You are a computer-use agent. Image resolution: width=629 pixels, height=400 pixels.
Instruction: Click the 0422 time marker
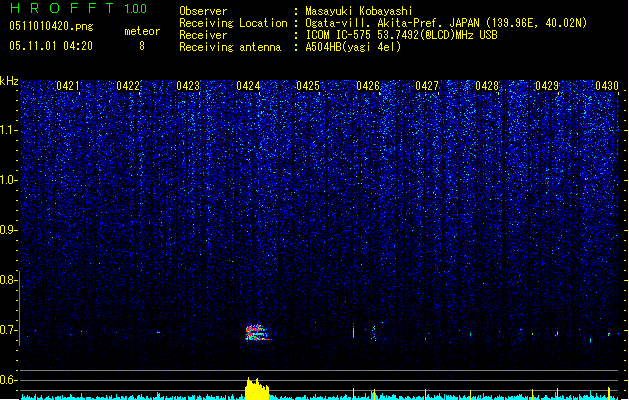[x=128, y=86]
